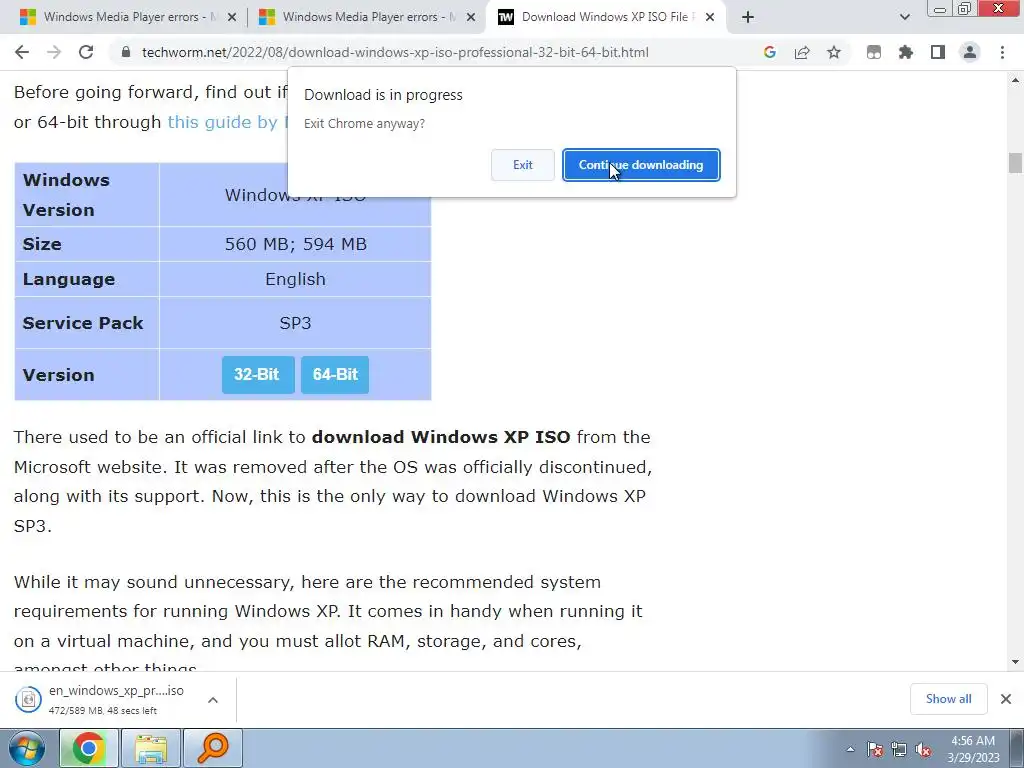Click the 'Language' row header
The height and width of the screenshot is (768, 1024).
click(87, 280)
